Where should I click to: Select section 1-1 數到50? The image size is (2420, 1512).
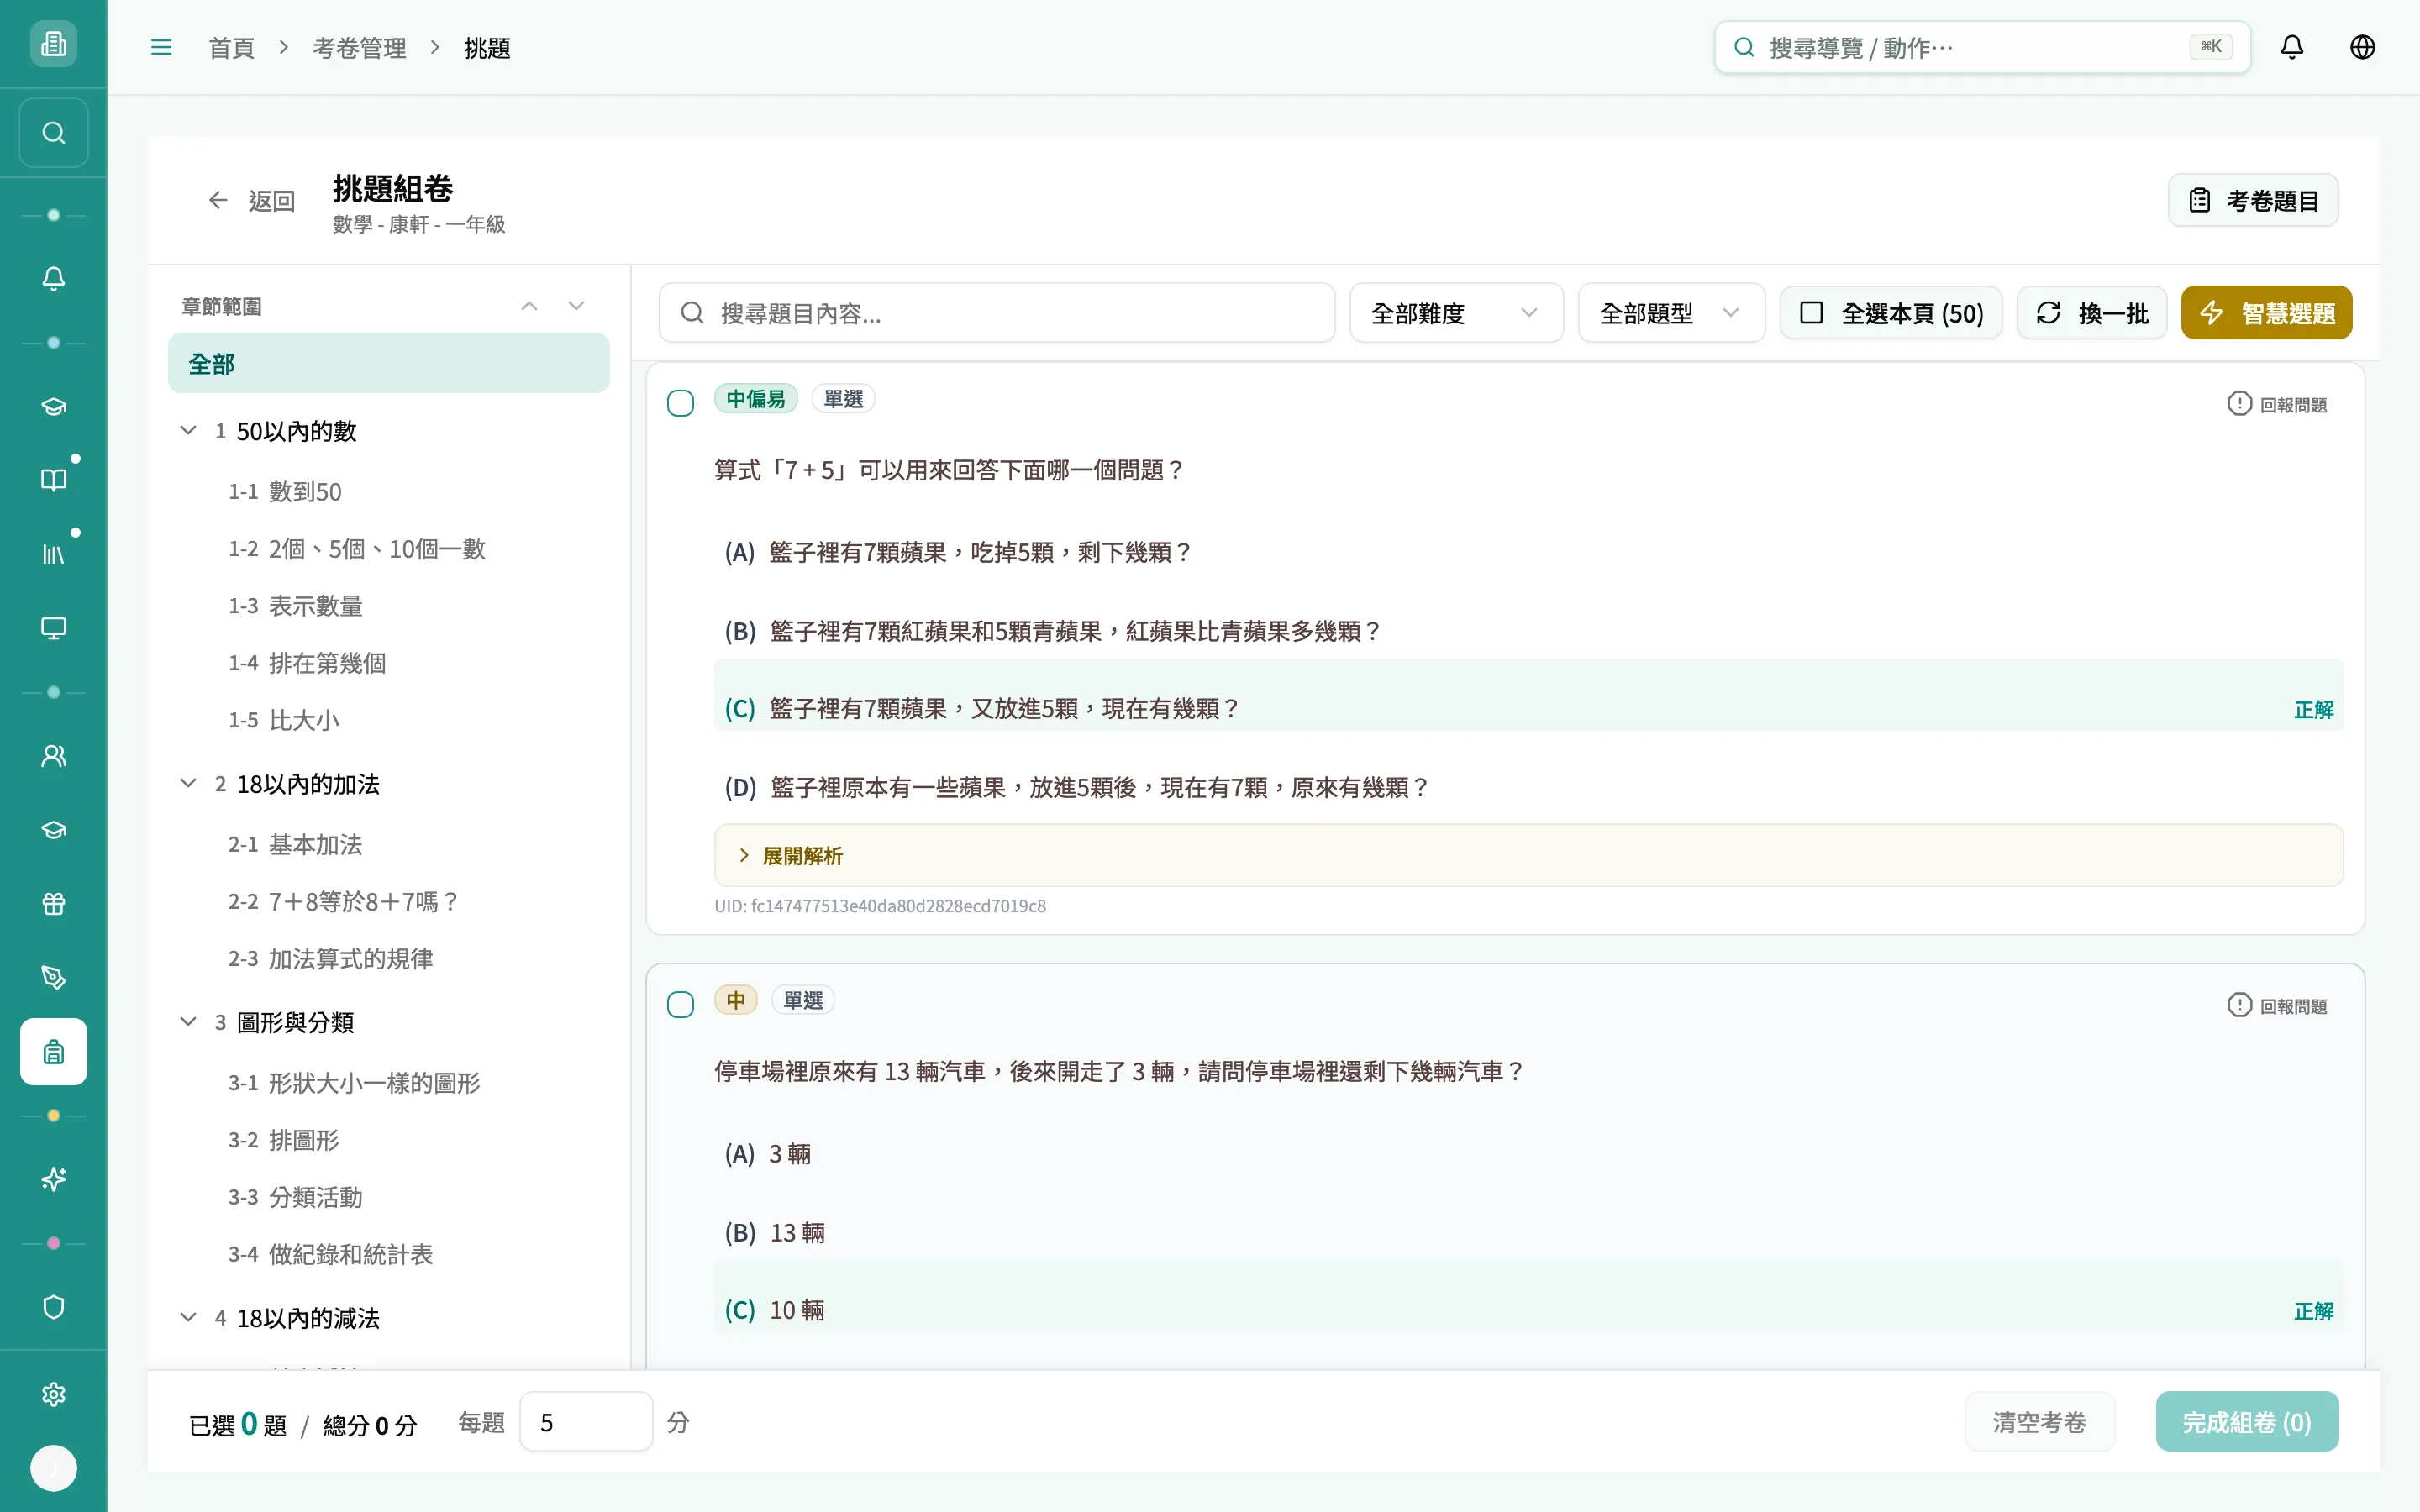pyautogui.click(x=285, y=491)
